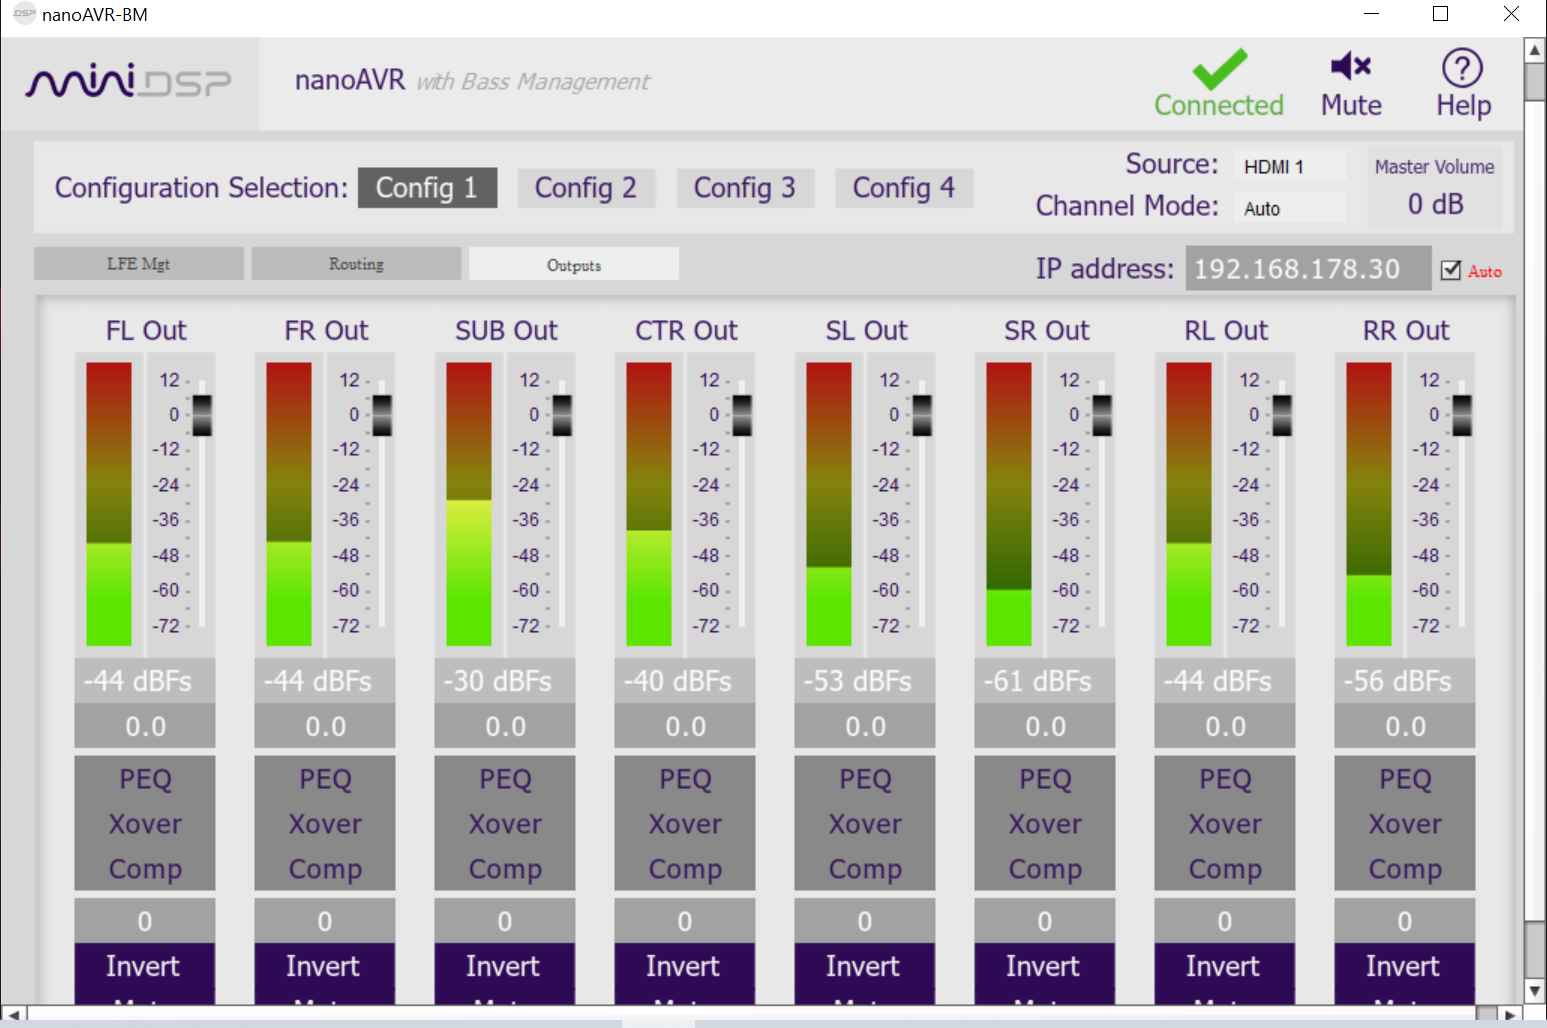The width and height of the screenshot is (1547, 1028).
Task: Invert the RL Out channel polarity
Action: point(1224,966)
